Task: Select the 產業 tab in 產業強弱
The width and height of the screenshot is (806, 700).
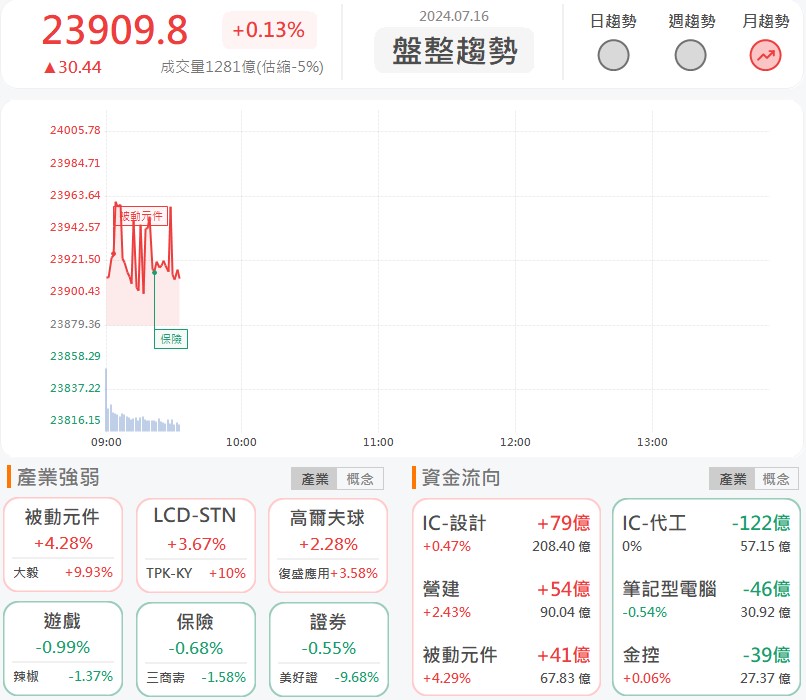Action: point(313,478)
